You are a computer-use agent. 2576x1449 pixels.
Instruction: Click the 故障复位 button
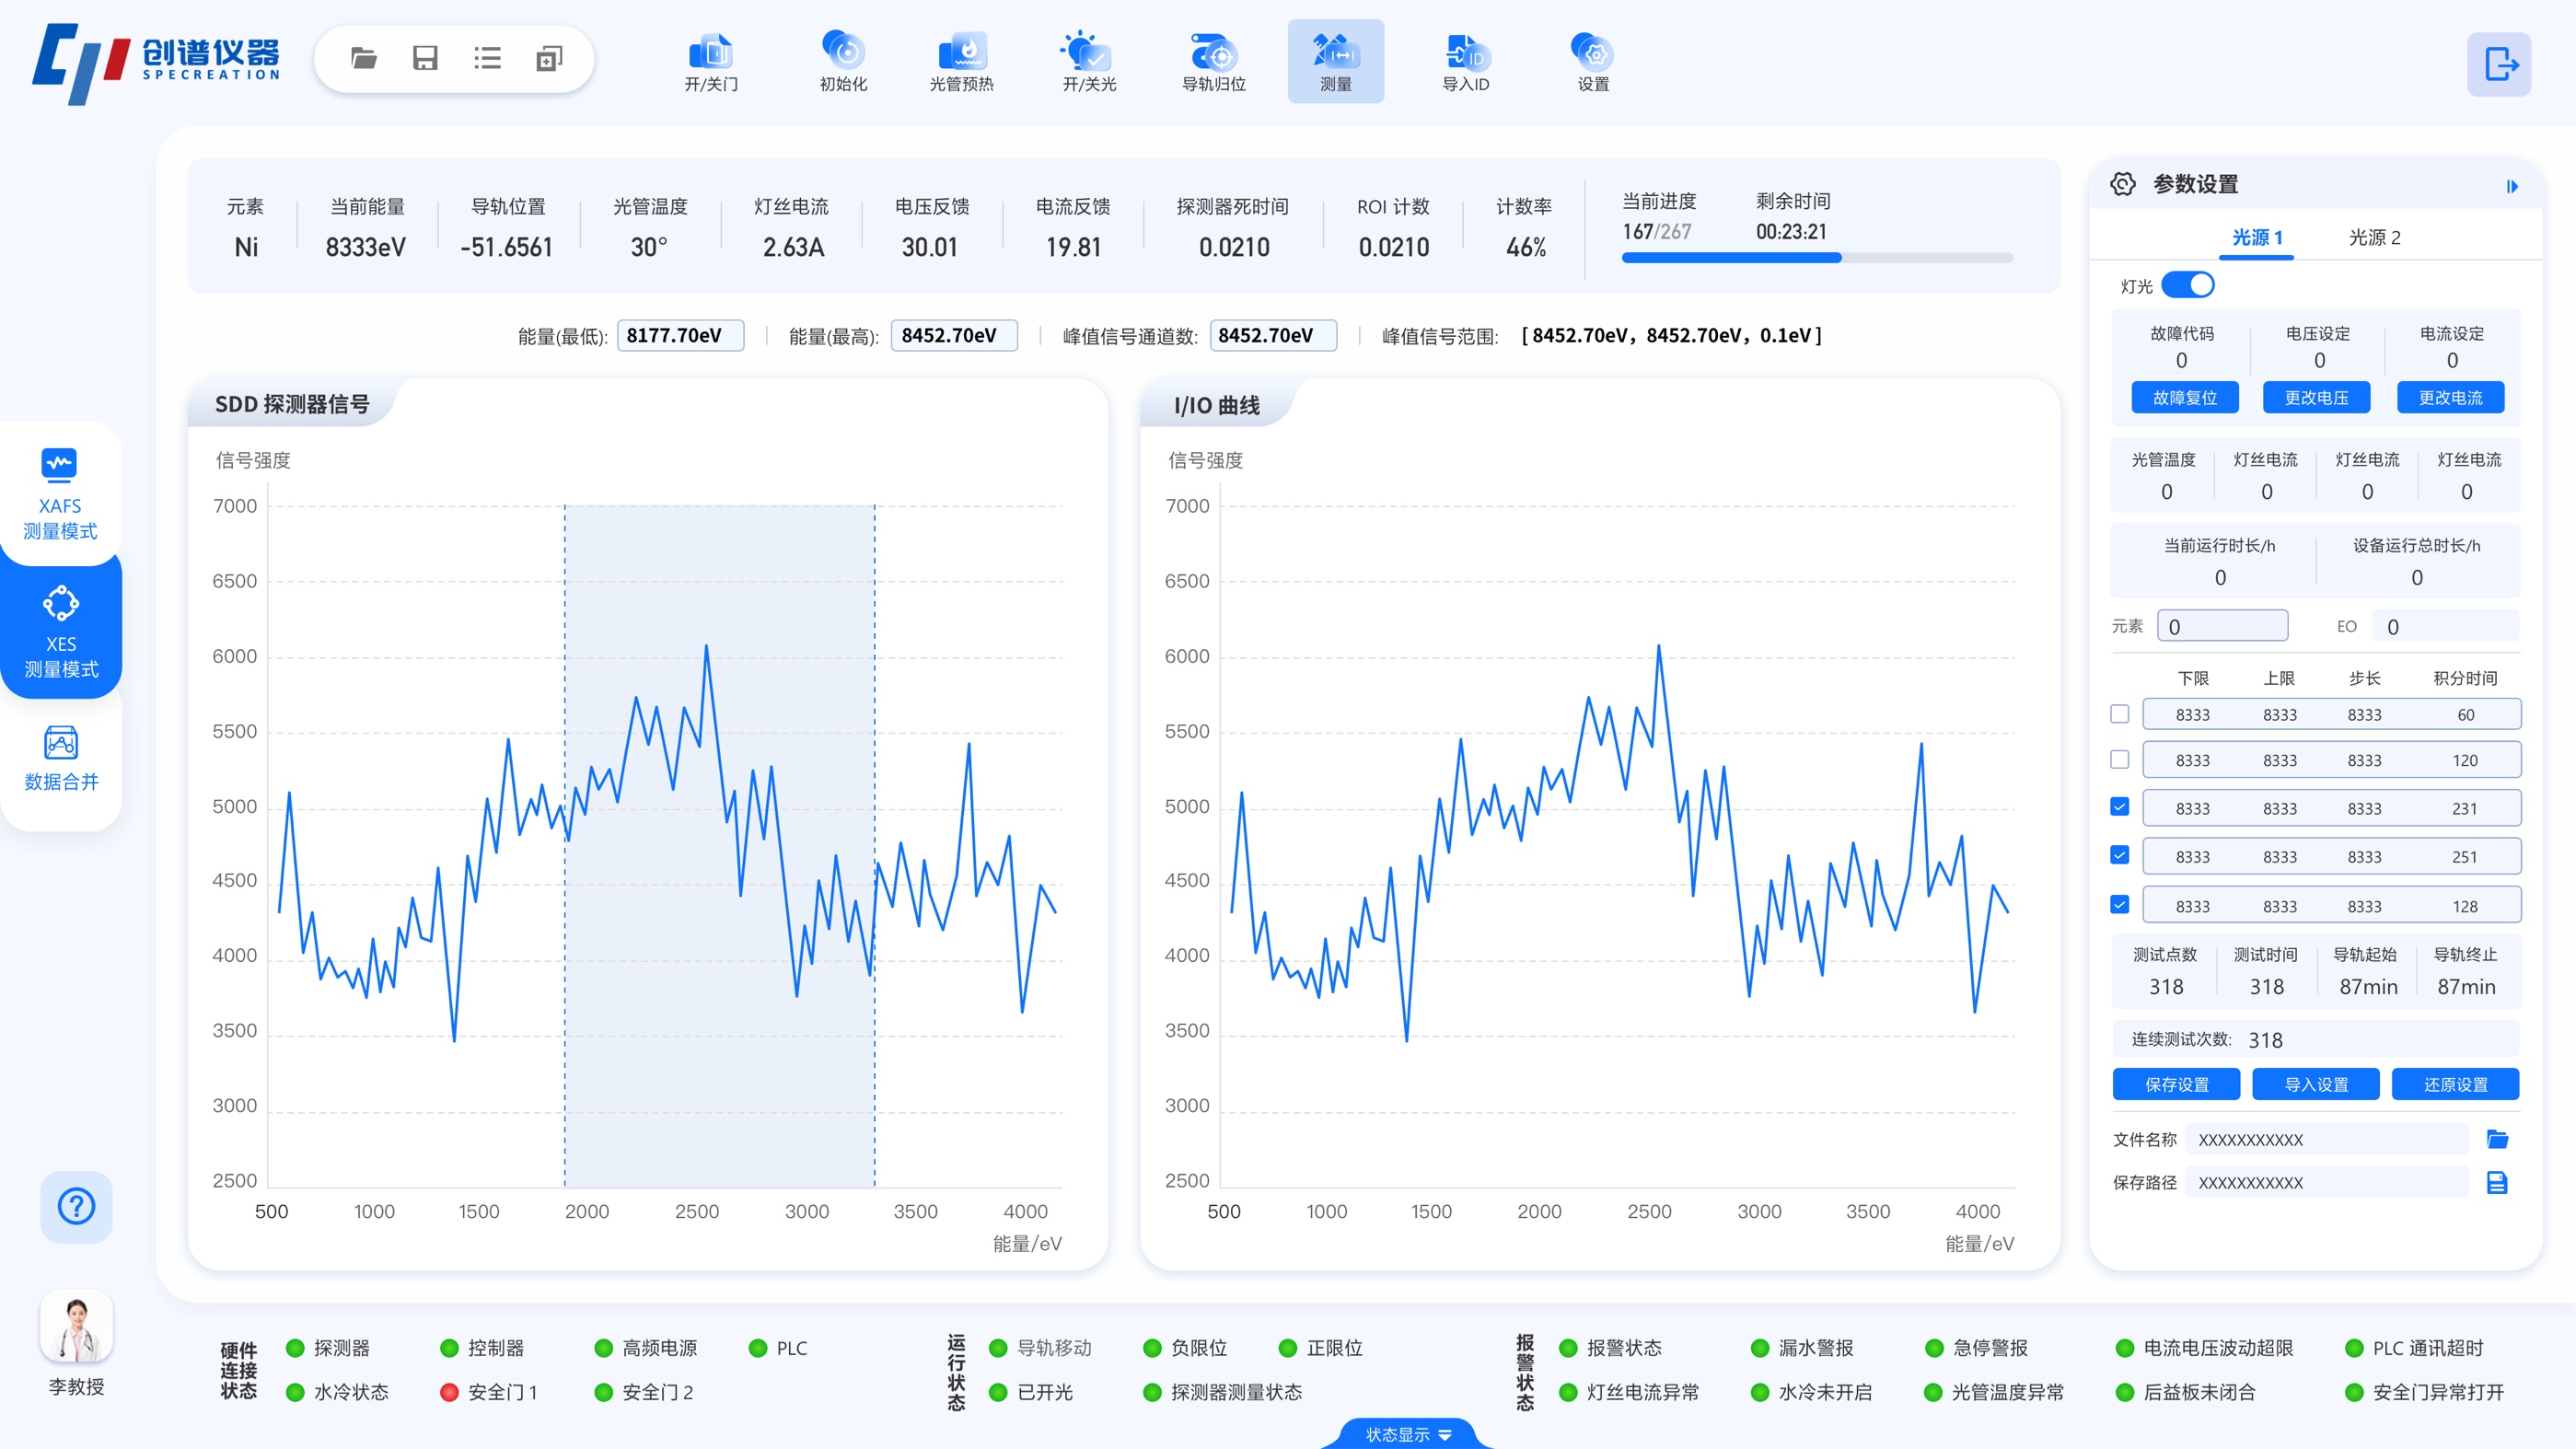[x=2184, y=398]
